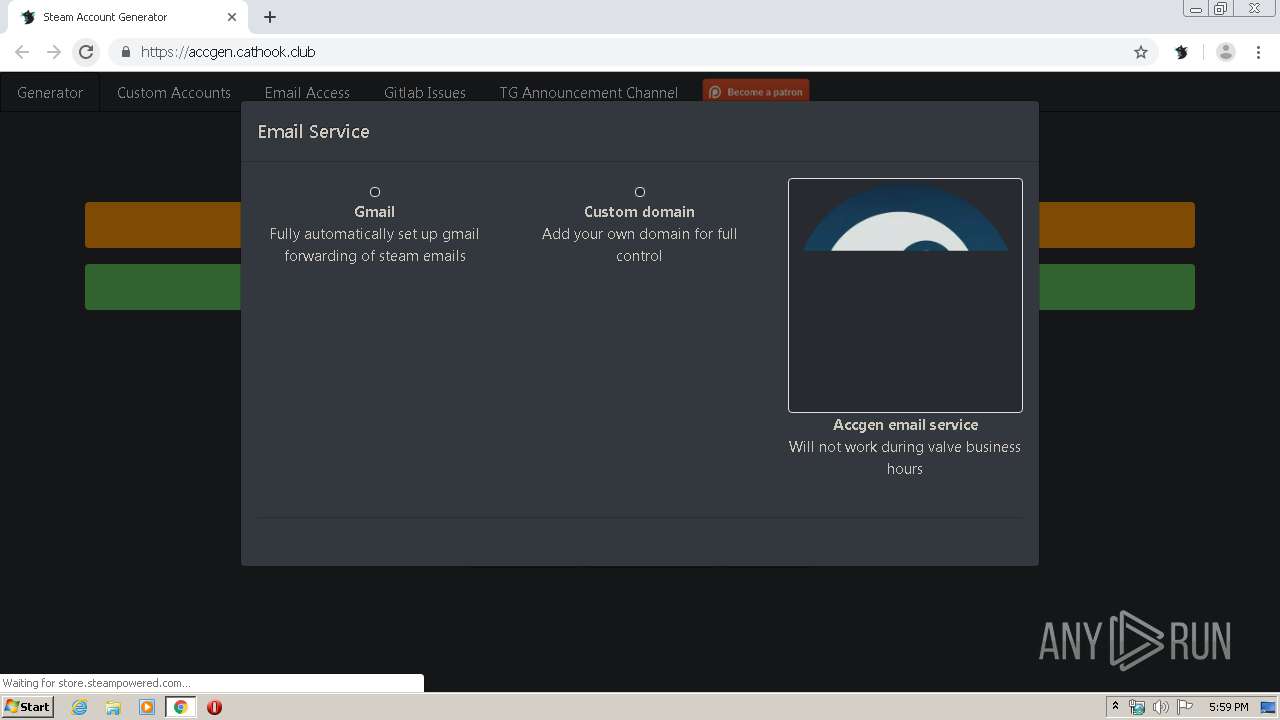Open TG Announcement Channel link
This screenshot has width=1280, height=720.
click(589, 92)
